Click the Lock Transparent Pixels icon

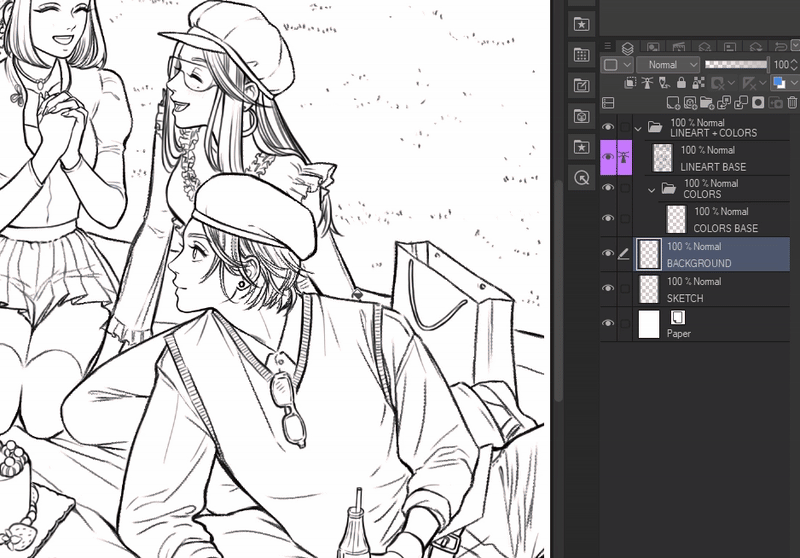point(697,83)
